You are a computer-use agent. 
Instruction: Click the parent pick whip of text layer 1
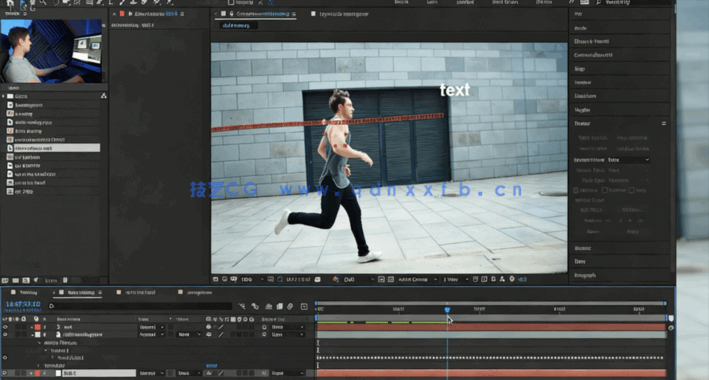tap(265, 327)
